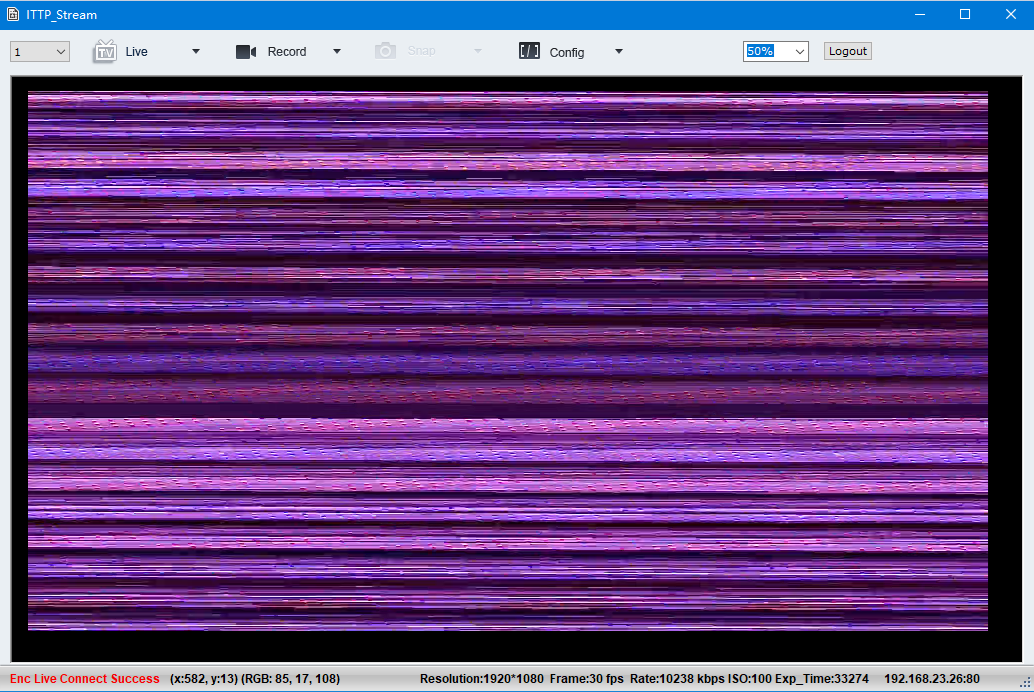Click the Record camcorder icon
The height and width of the screenshot is (692, 1034).
point(246,52)
